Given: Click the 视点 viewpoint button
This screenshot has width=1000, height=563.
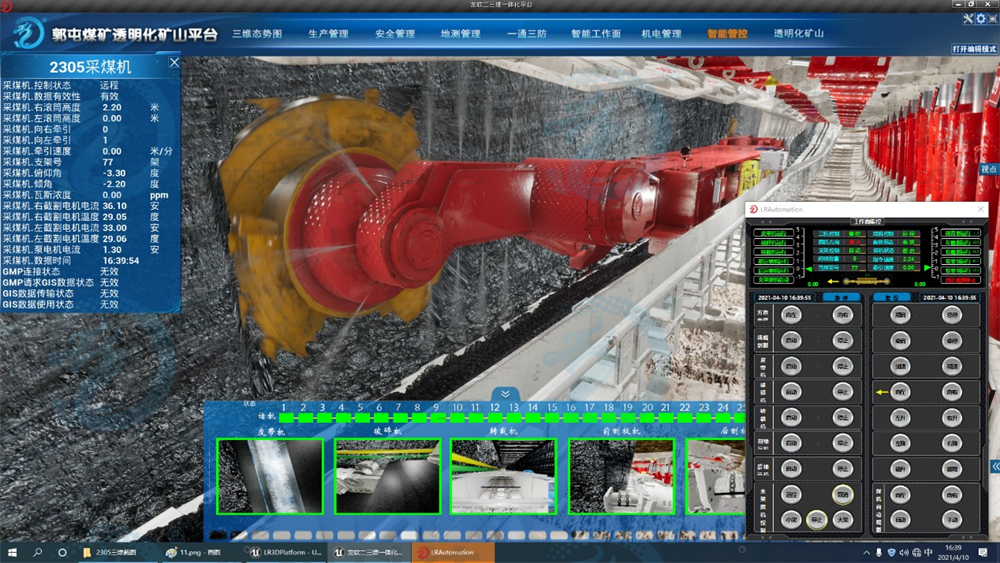Looking at the screenshot, I should pyautogui.click(x=988, y=169).
